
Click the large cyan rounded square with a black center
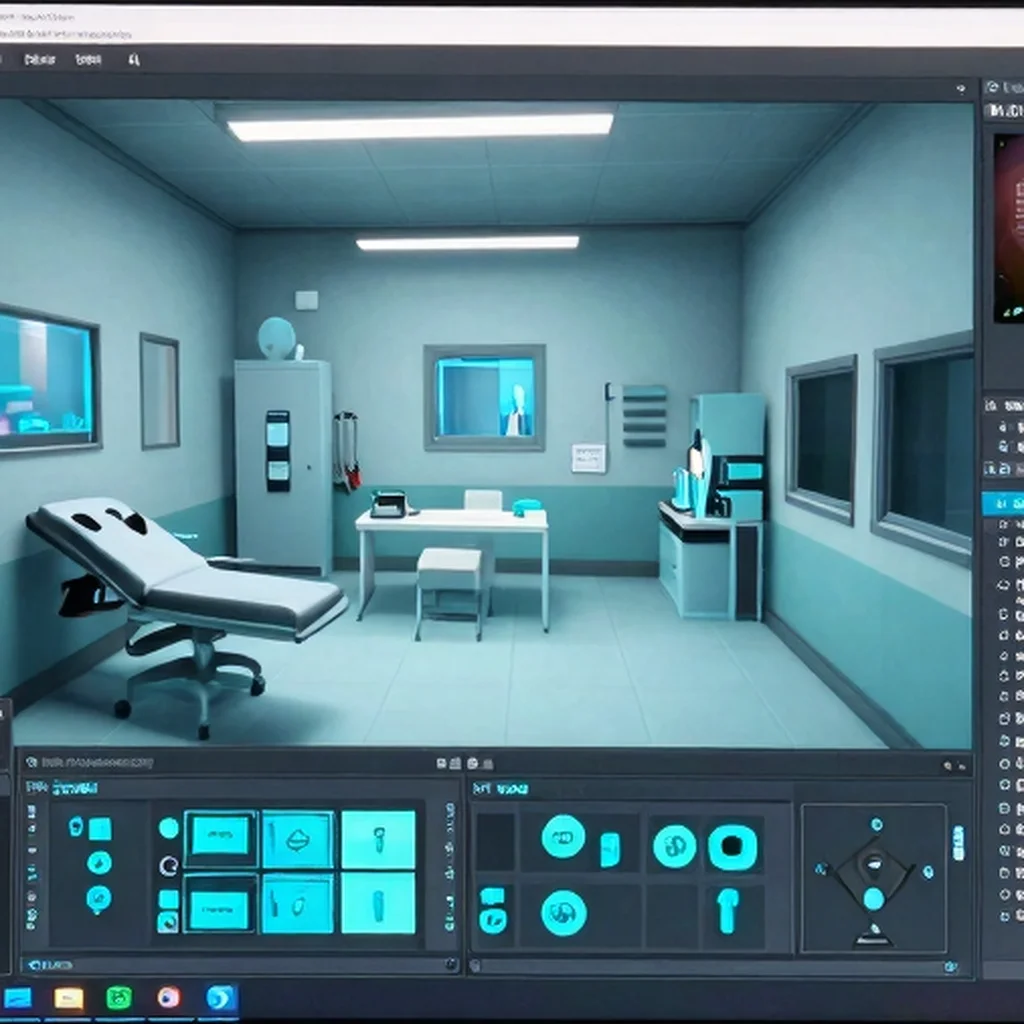[733, 847]
